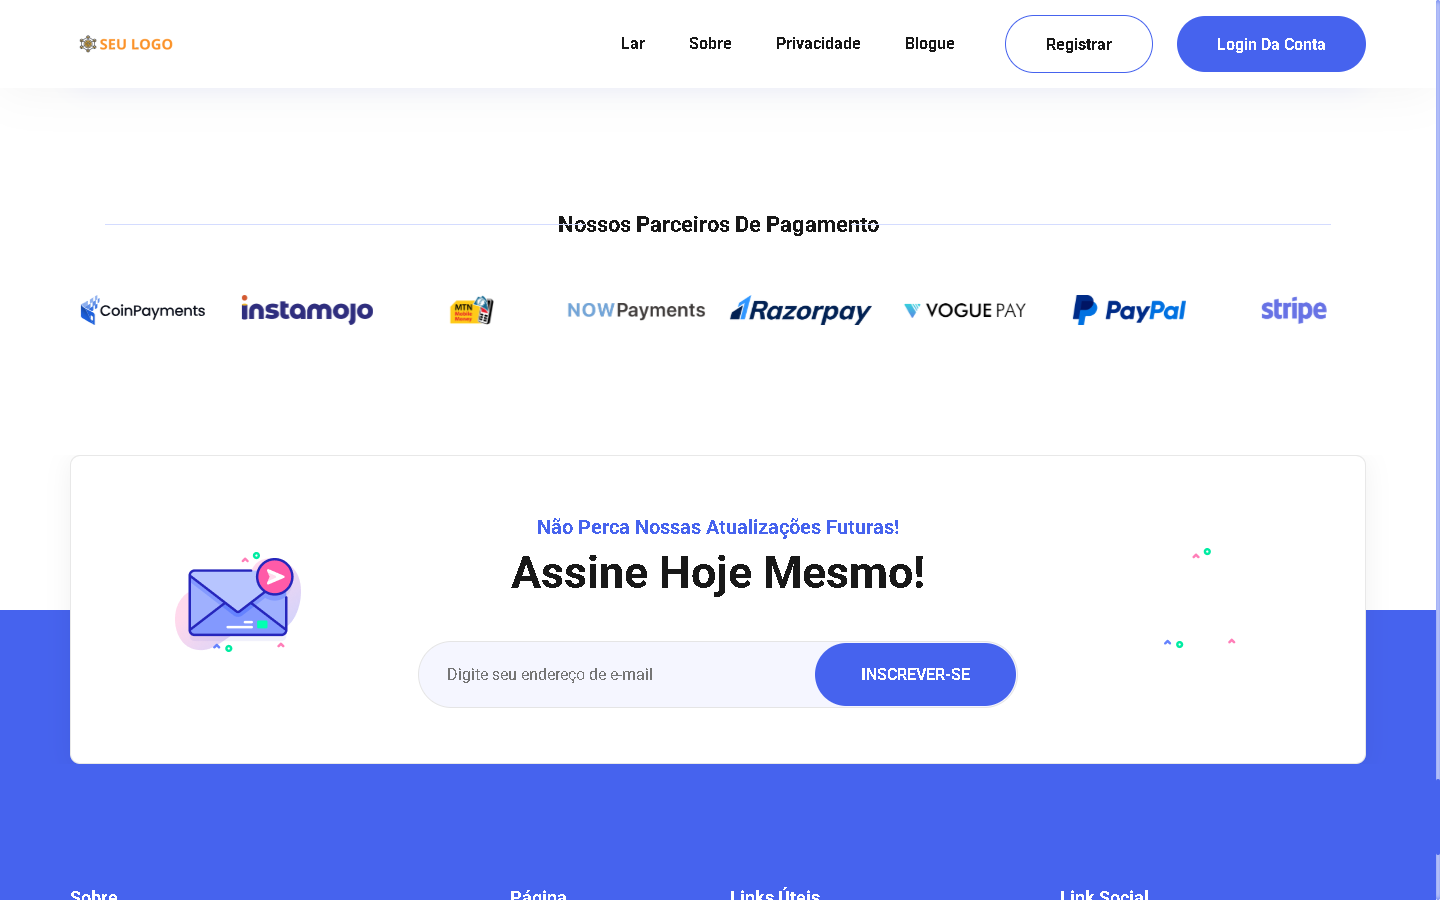This screenshot has height=900, width=1440.
Task: Click the page vertical scrollbar
Action: pos(1437,450)
